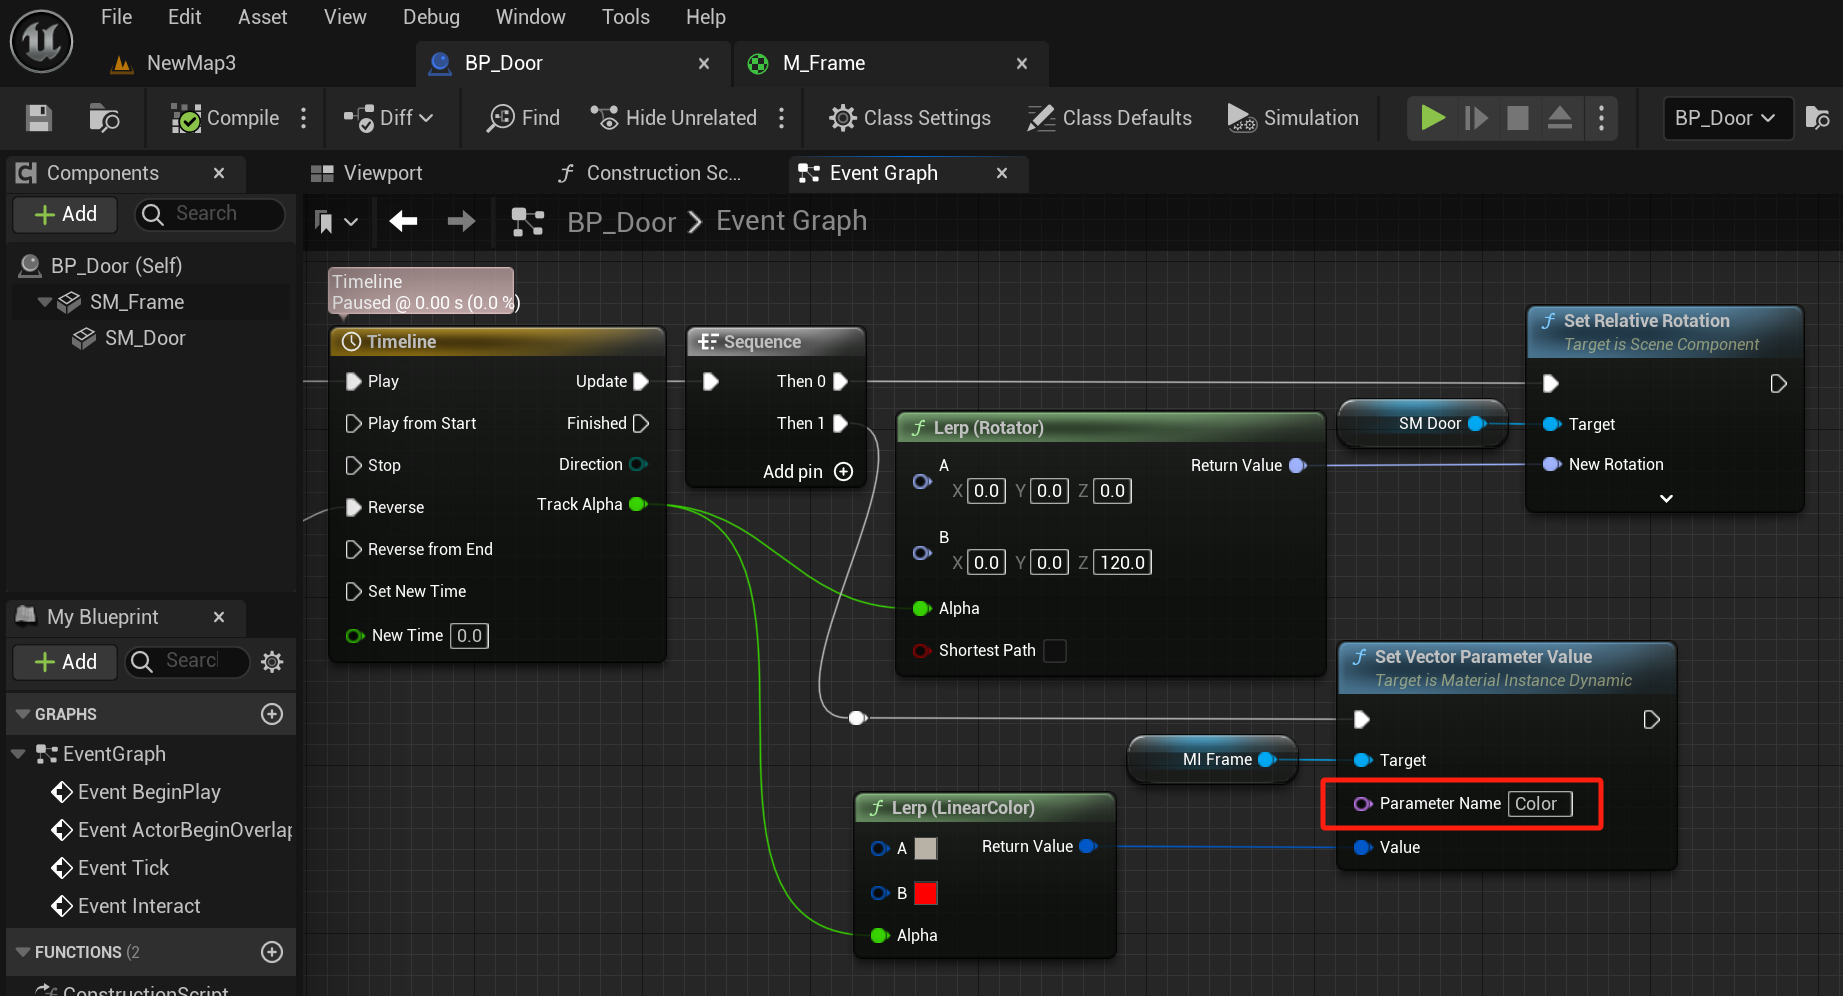1843x996 pixels.
Task: Select Event BeginPlay in My Blueprint
Action: pos(136,792)
